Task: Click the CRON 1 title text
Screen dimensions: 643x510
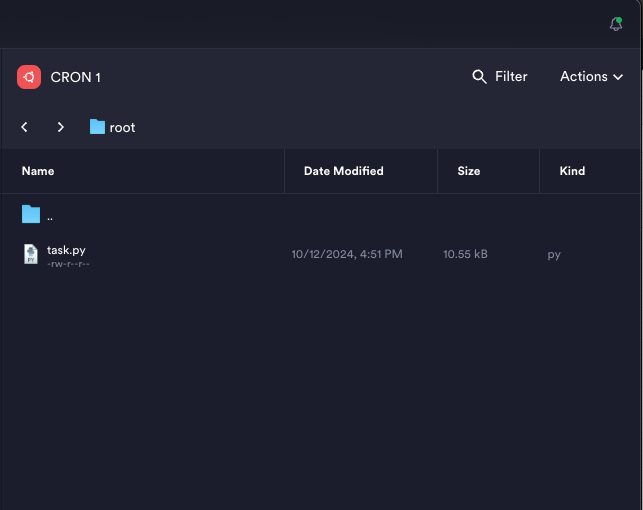Action: pos(75,77)
